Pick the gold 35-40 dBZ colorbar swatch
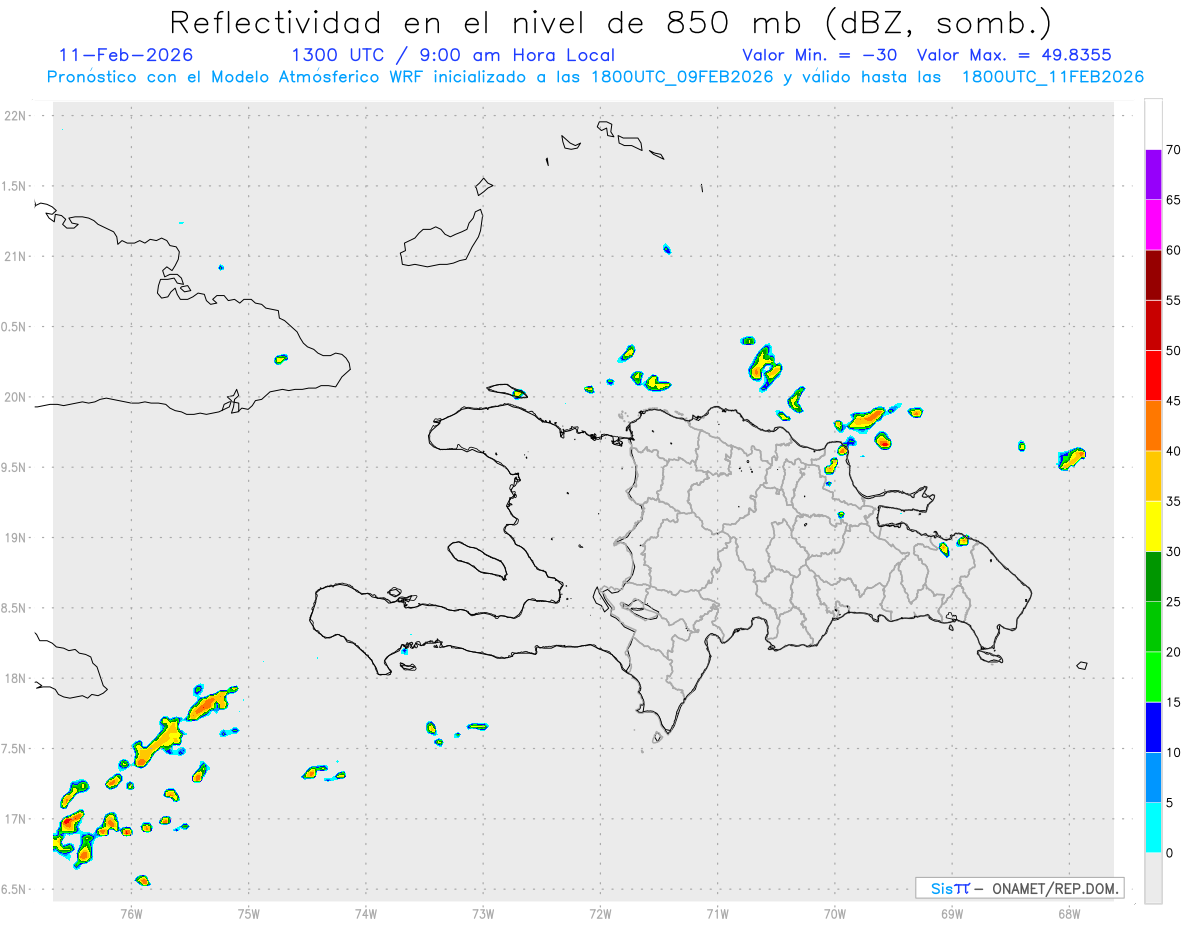 (x=1153, y=476)
